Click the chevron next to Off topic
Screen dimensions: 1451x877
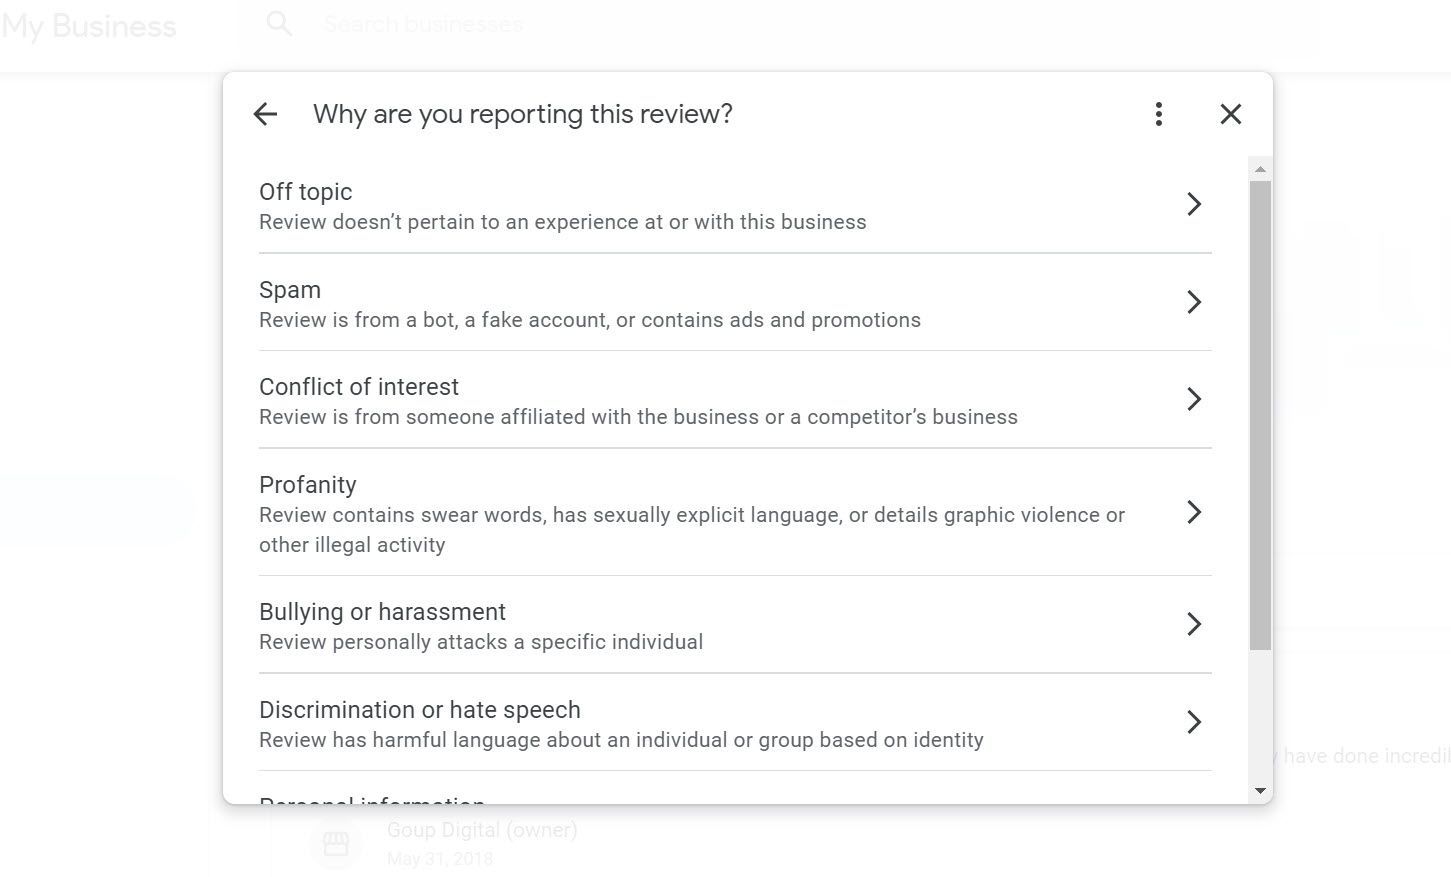click(1194, 204)
